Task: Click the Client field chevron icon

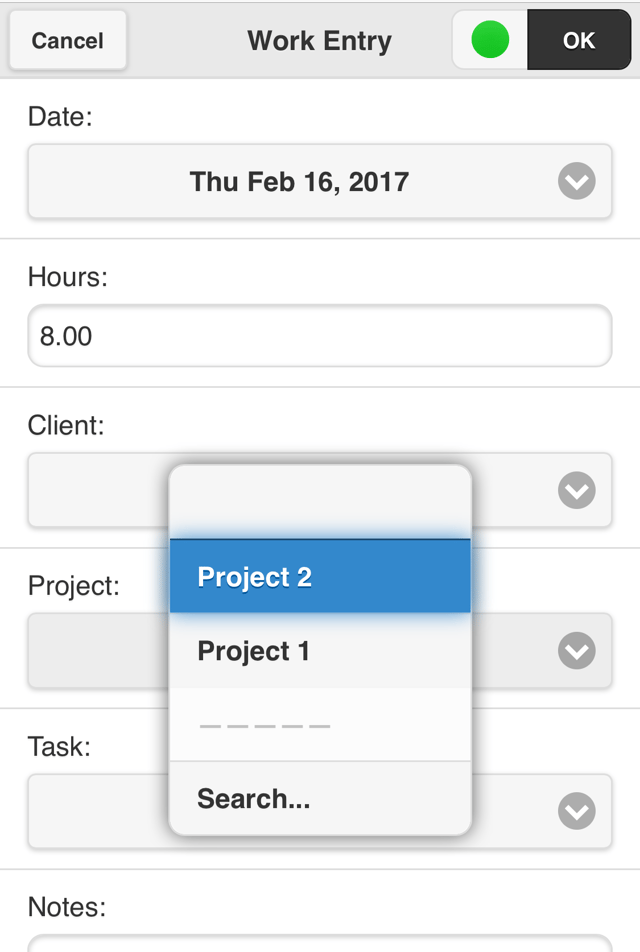Action: [x=576, y=490]
